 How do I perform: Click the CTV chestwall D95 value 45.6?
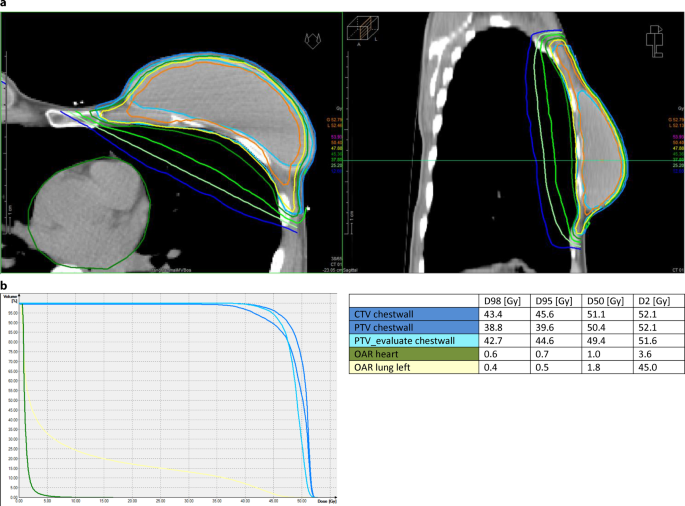coord(545,314)
